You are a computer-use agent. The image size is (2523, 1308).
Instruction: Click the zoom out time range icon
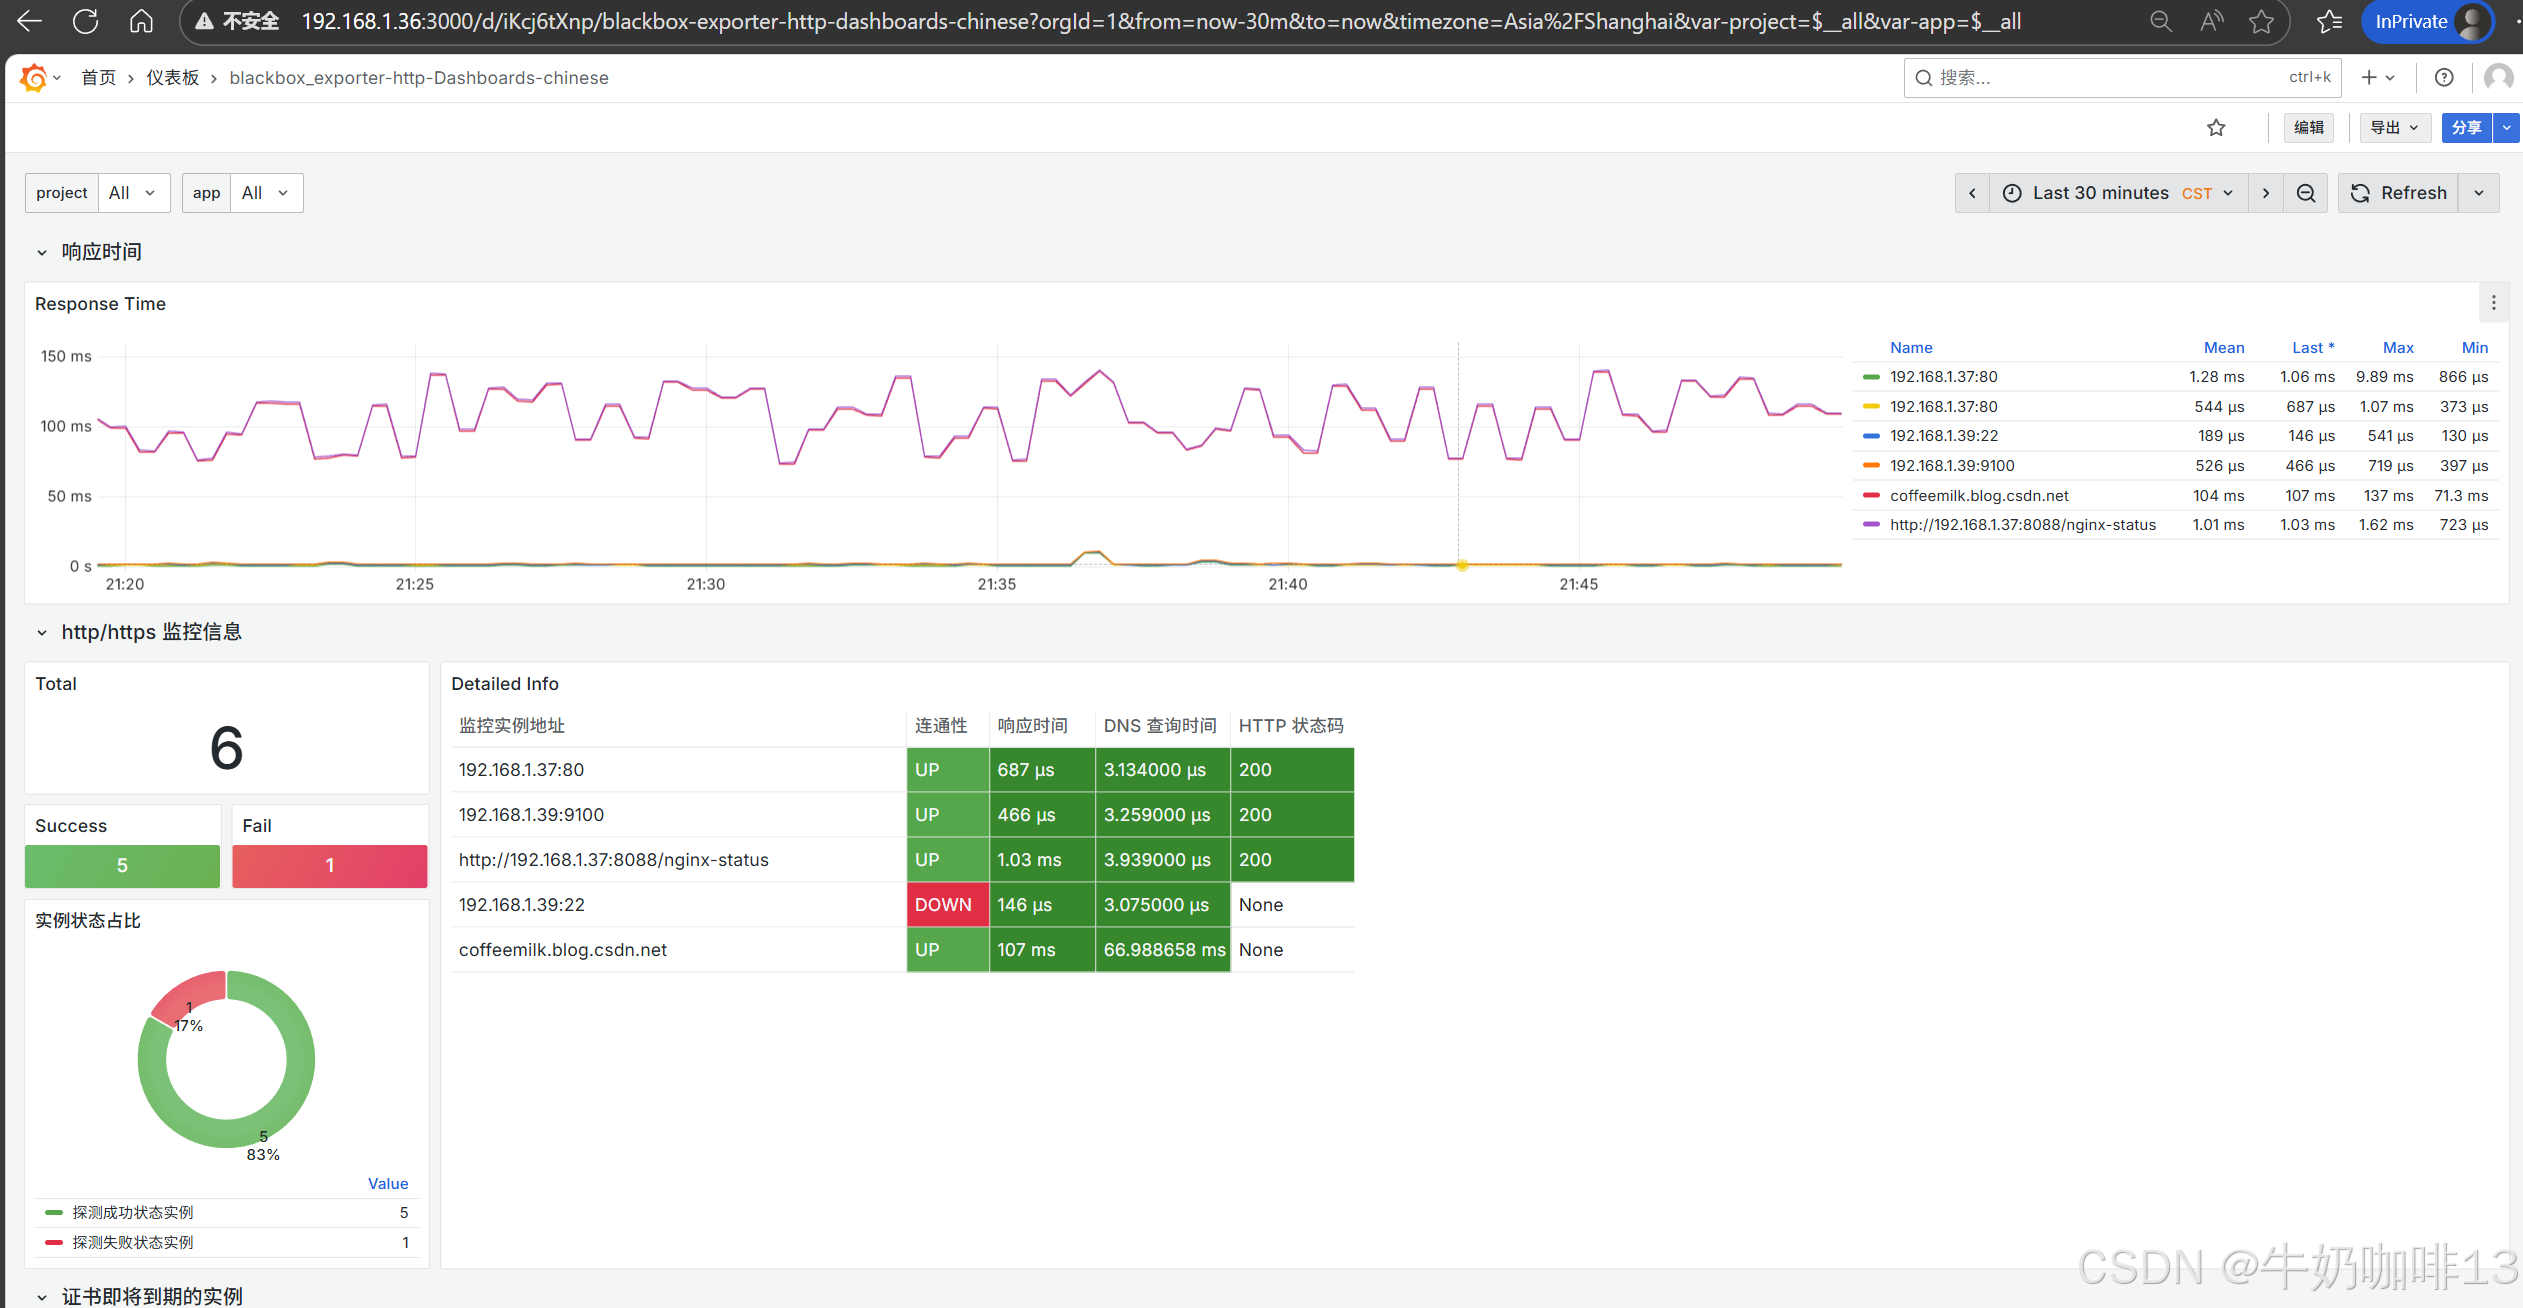(2306, 193)
